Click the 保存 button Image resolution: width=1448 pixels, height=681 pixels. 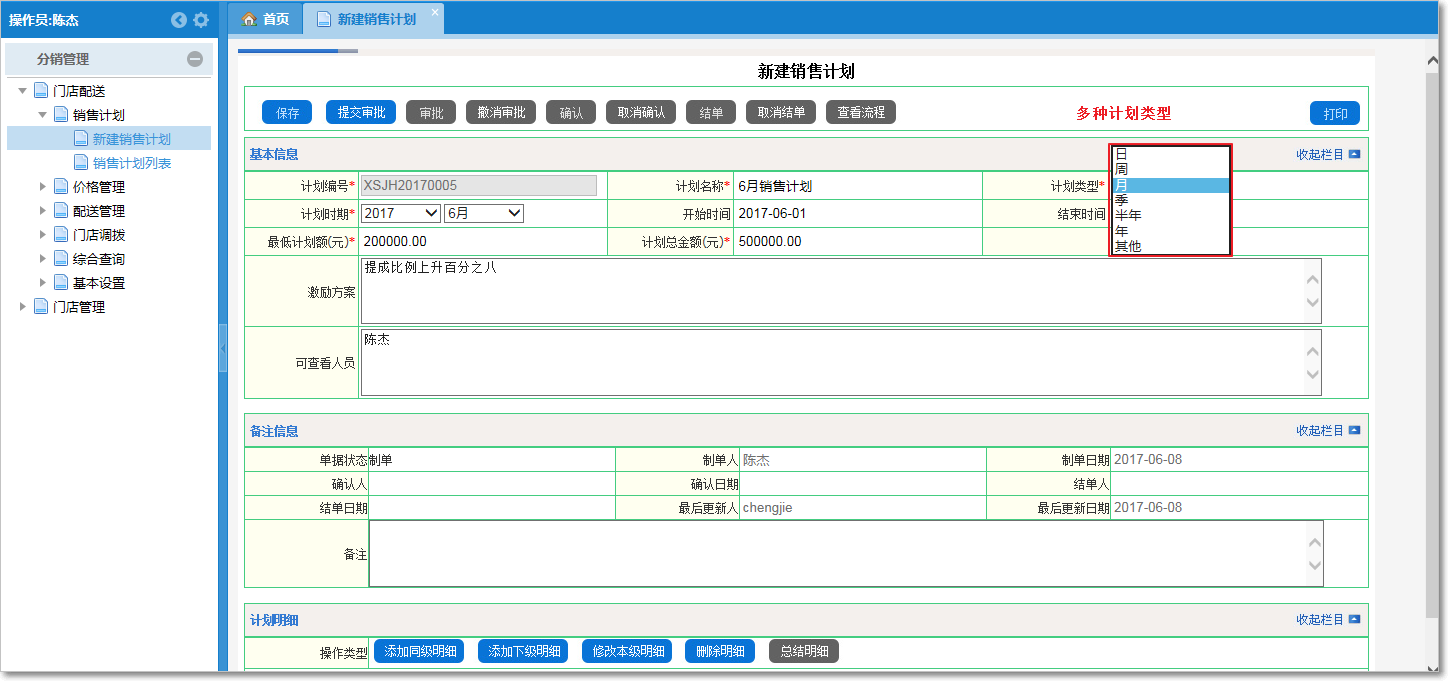point(286,112)
